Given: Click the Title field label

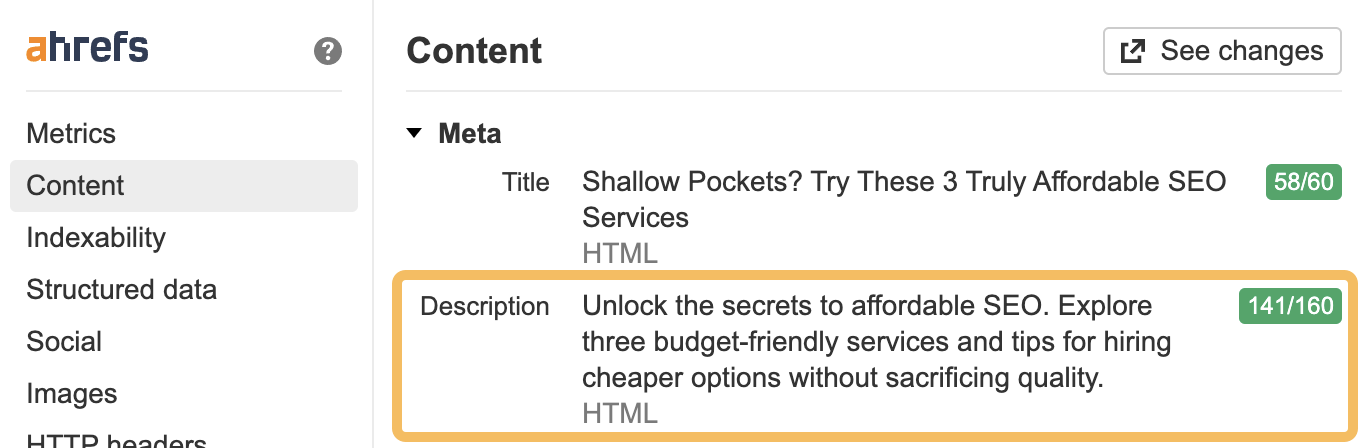Looking at the screenshot, I should (x=525, y=182).
